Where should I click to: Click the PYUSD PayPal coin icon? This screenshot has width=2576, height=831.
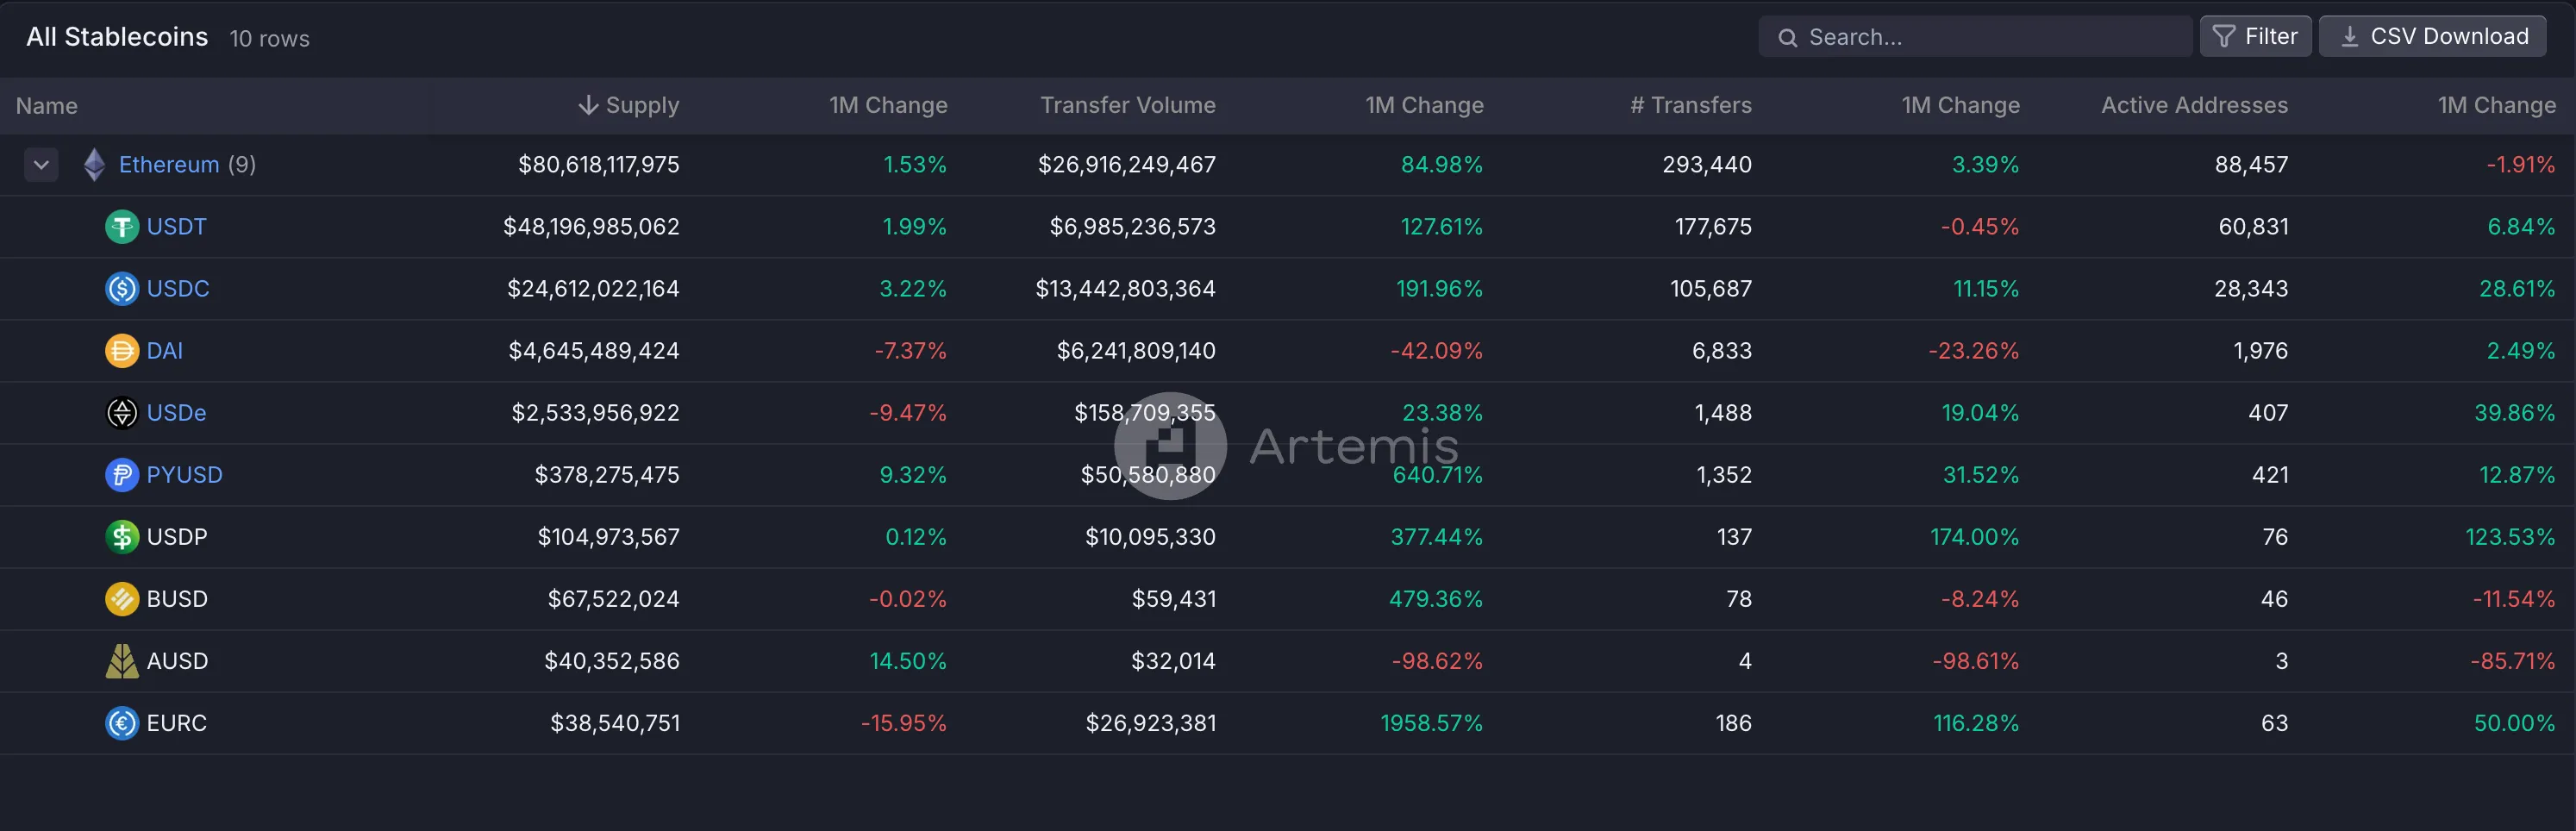[122, 475]
